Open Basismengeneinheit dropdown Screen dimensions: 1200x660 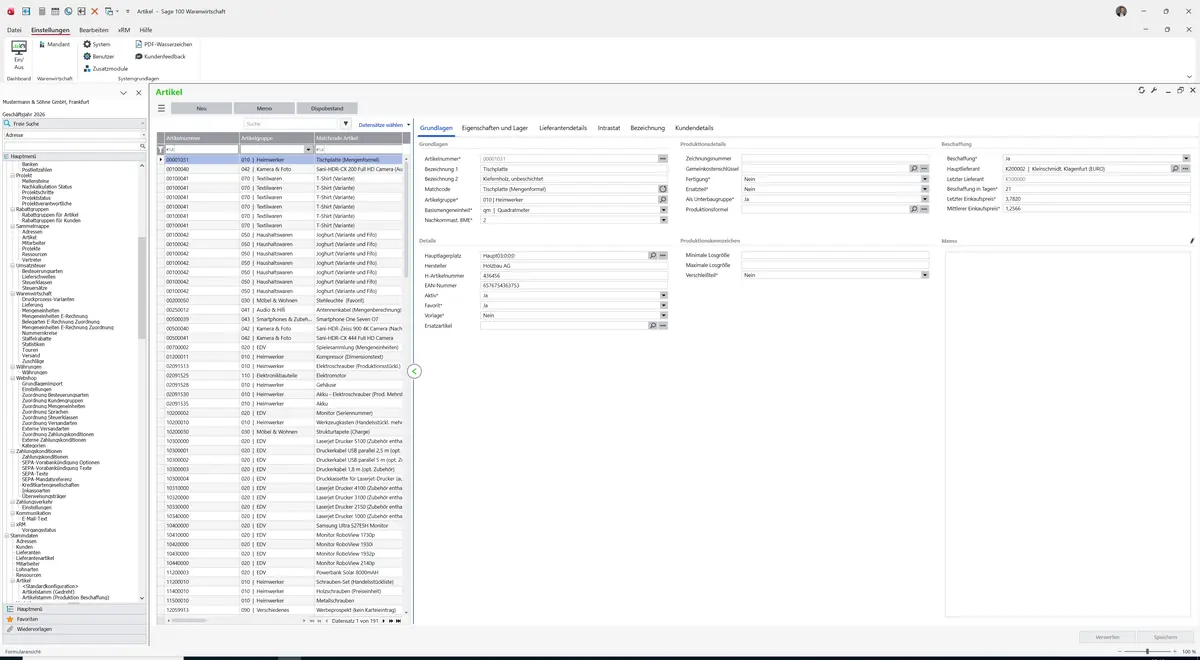click(x=663, y=209)
